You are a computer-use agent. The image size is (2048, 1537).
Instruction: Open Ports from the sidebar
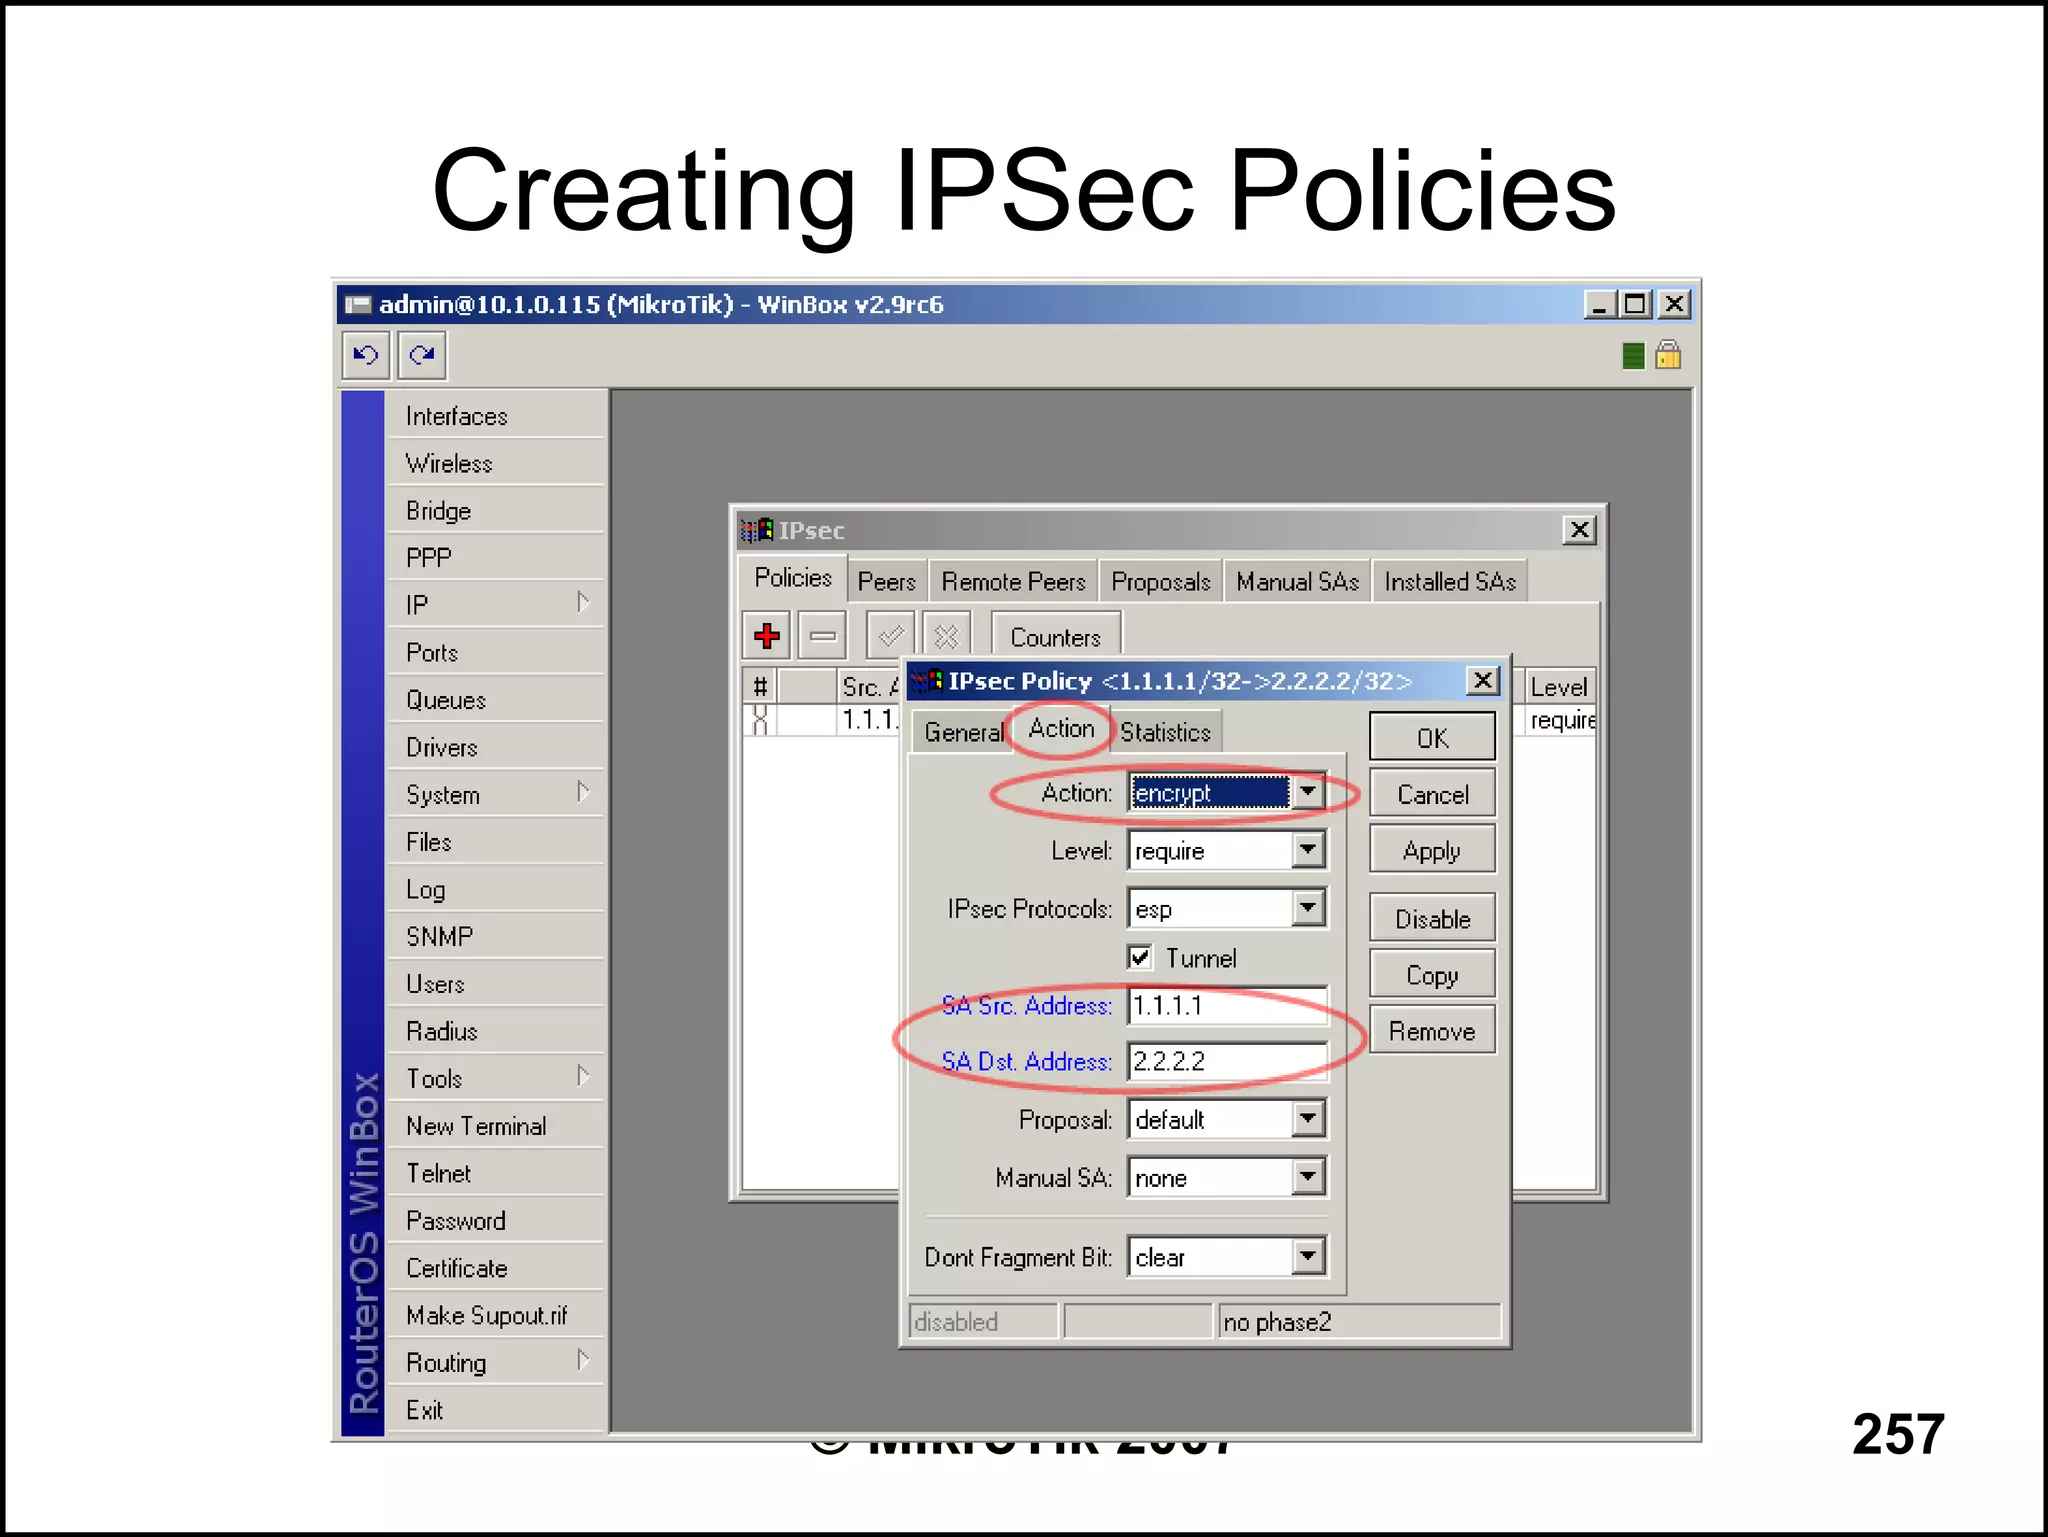pyautogui.click(x=496, y=653)
